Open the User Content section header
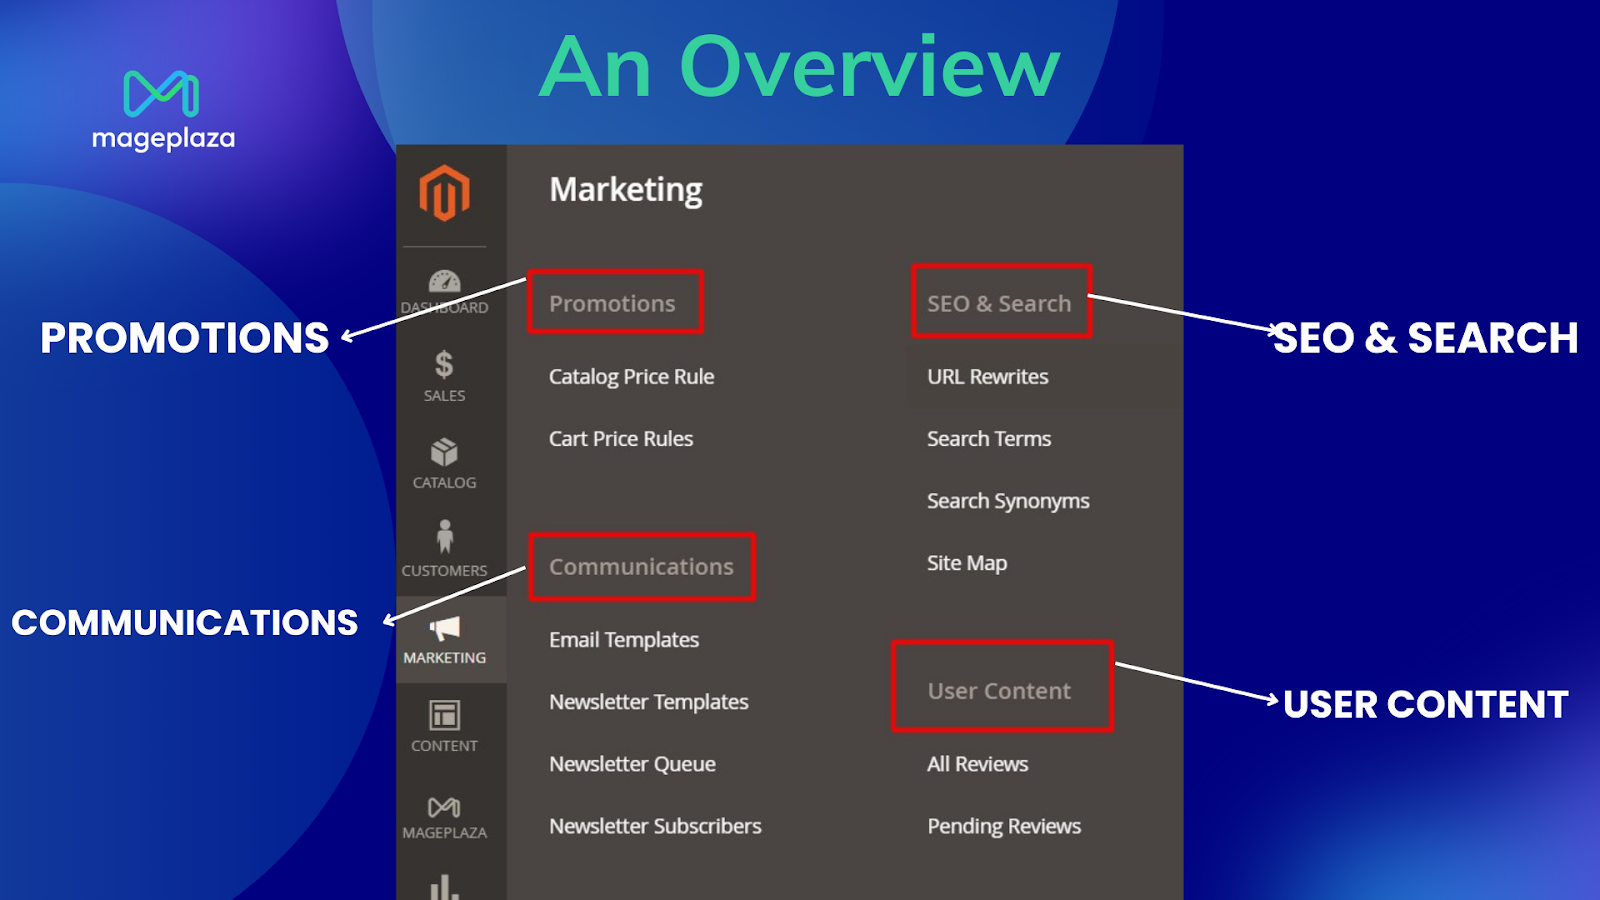Screen dimensions: 1600x900 pyautogui.click(x=998, y=690)
